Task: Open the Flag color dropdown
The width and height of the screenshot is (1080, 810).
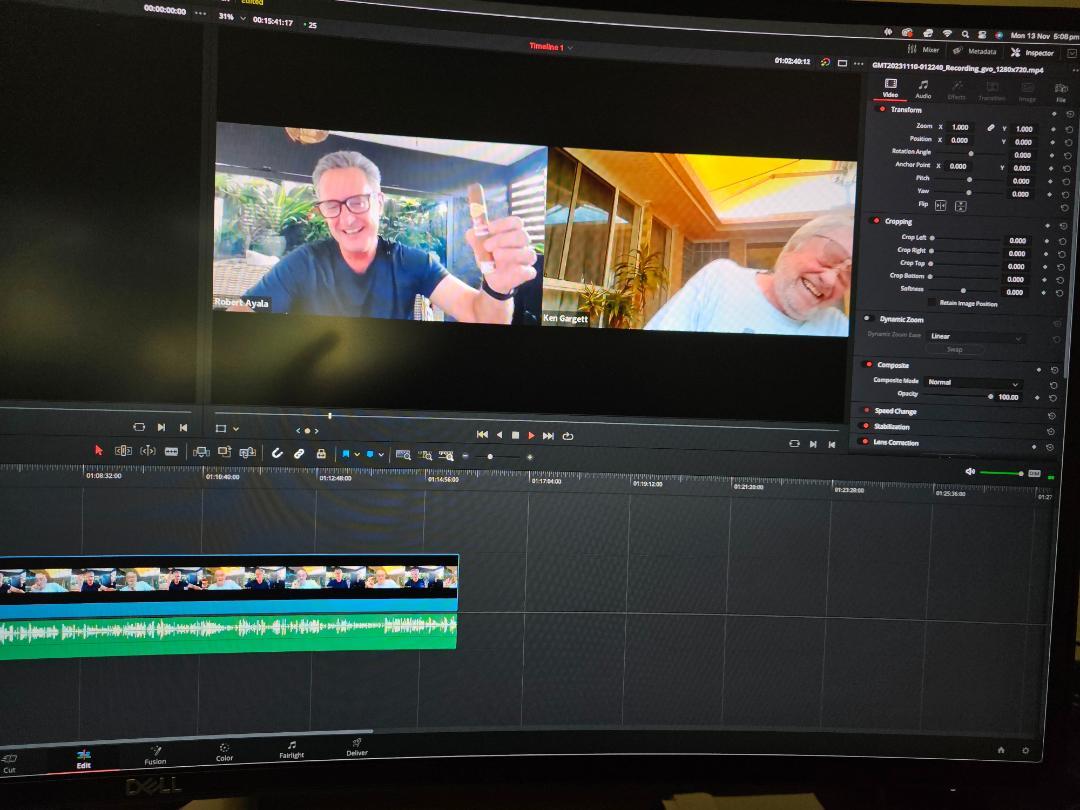Action: [x=357, y=455]
